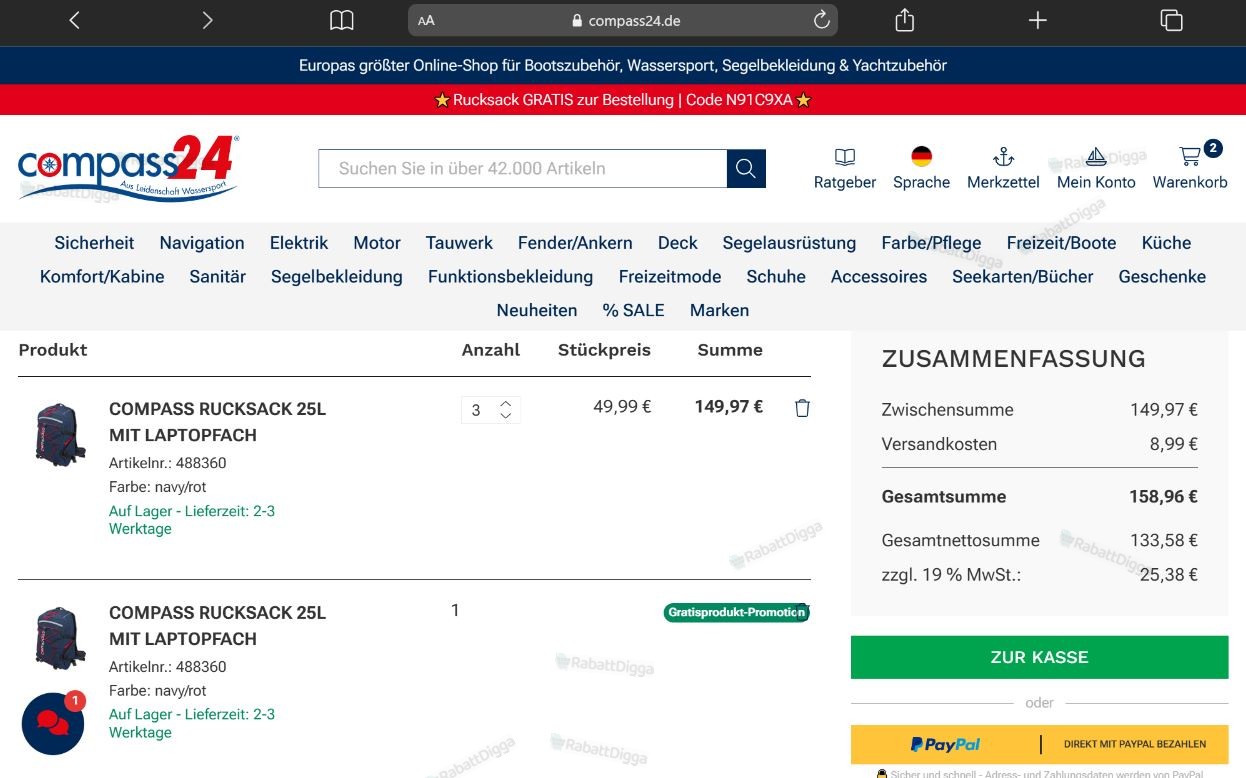Open the Merkzettel anchor icon

(x=1003, y=157)
